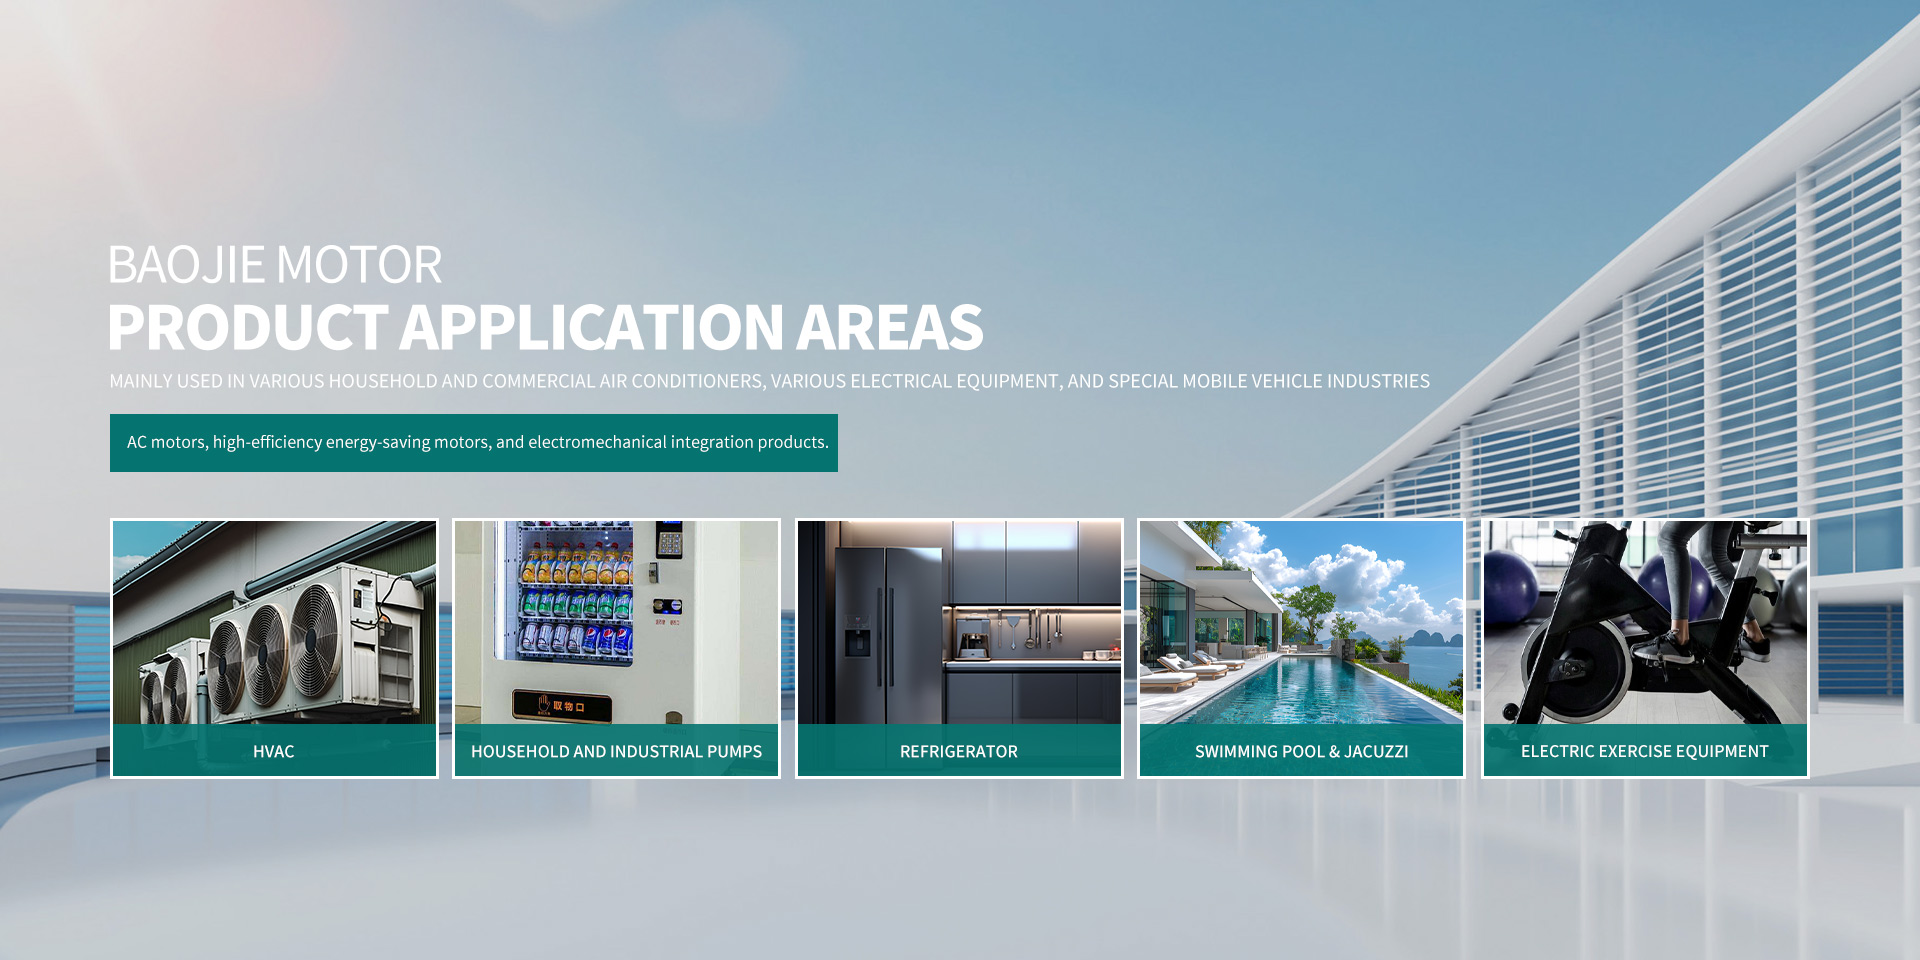The width and height of the screenshot is (1920, 960).
Task: Open the exercise bike photo
Action: pyautogui.click(x=1644, y=622)
